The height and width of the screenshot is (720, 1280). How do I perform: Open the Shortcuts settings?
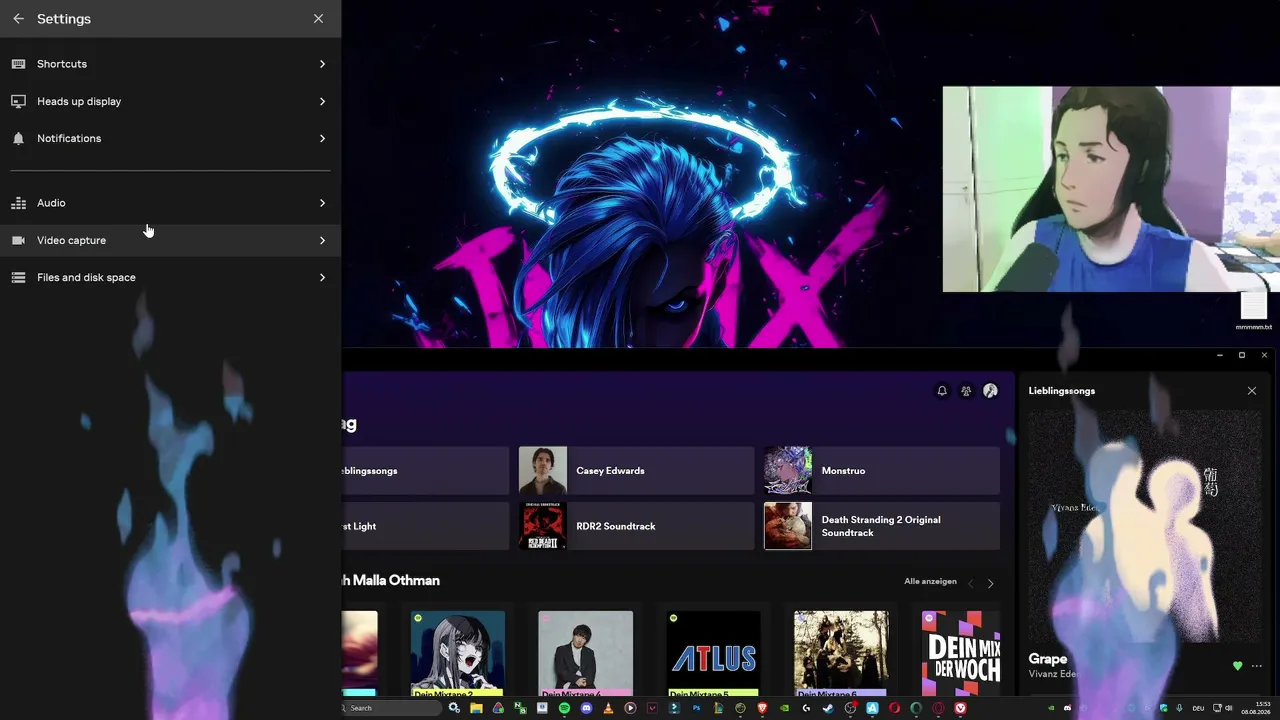pos(170,64)
